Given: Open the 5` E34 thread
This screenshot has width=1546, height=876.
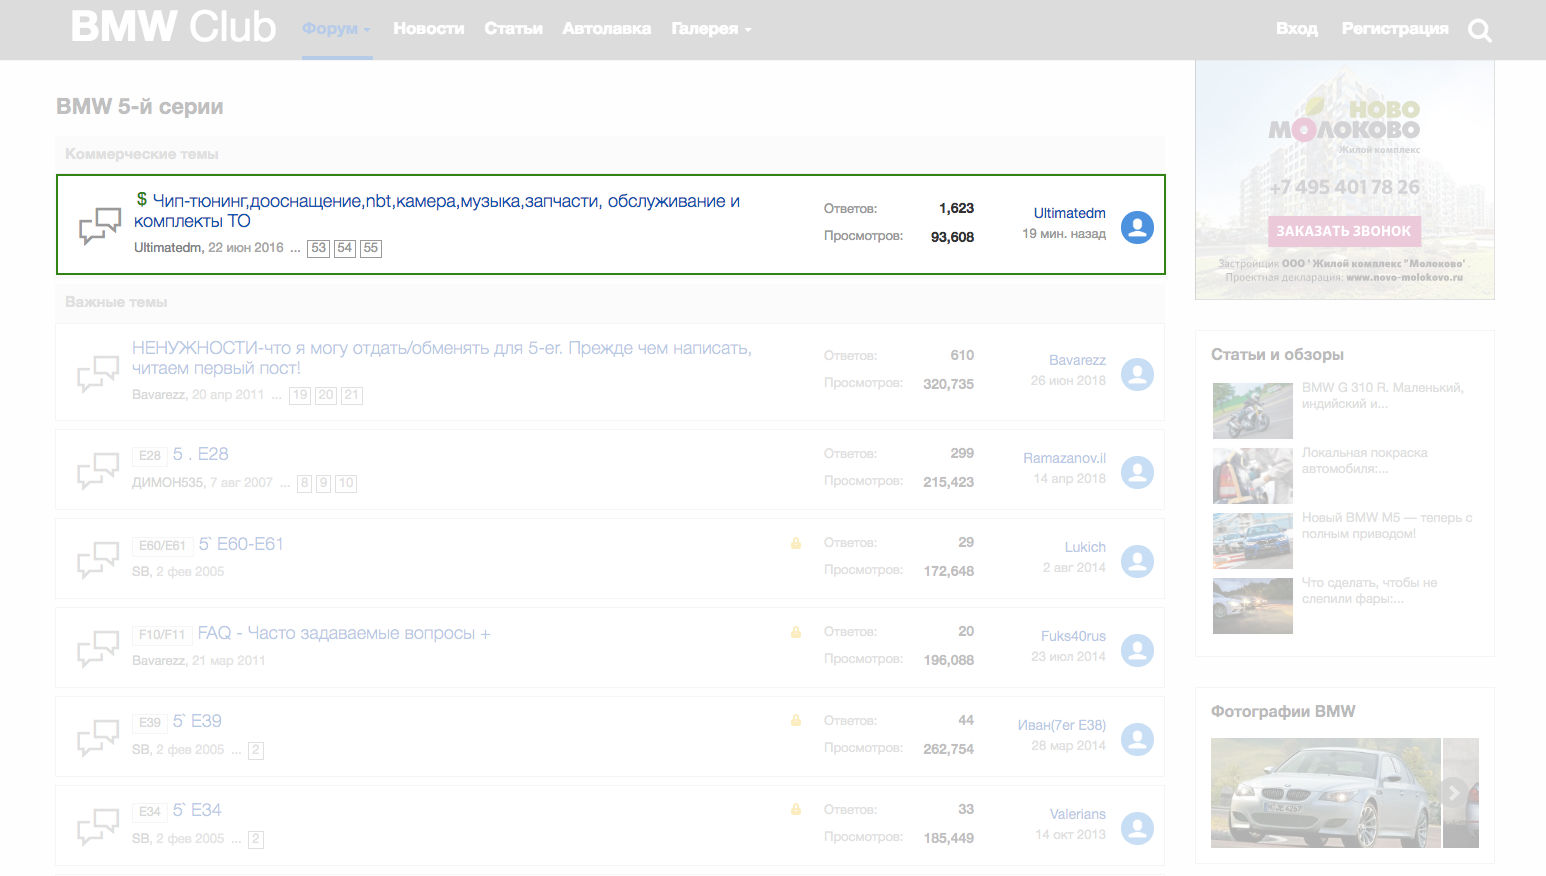Looking at the screenshot, I should click(x=197, y=810).
